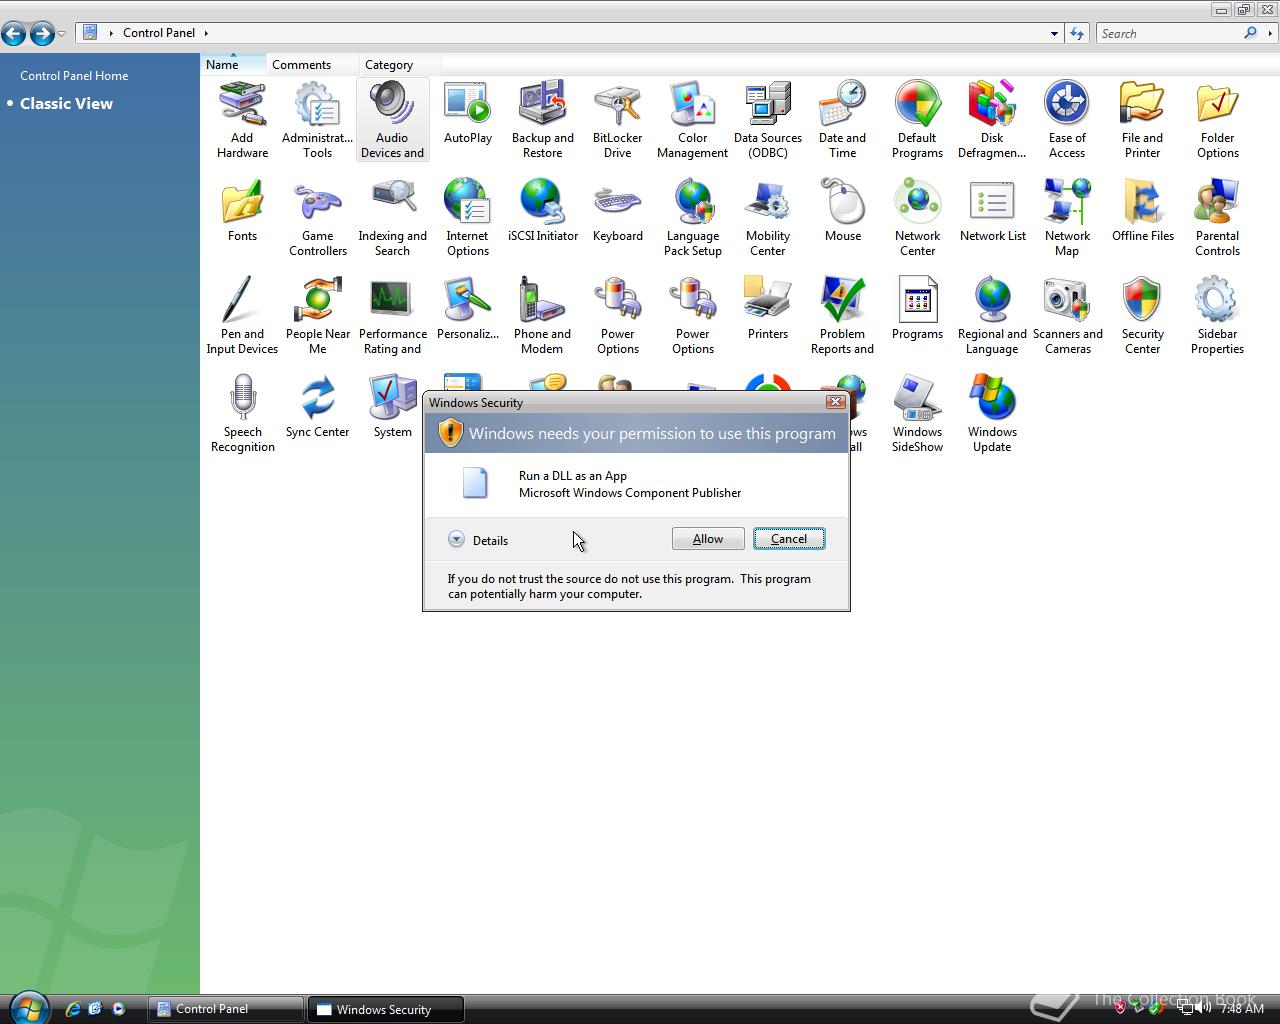This screenshot has width=1280, height=1024.
Task: Open AutoPlay settings
Action: point(467,113)
